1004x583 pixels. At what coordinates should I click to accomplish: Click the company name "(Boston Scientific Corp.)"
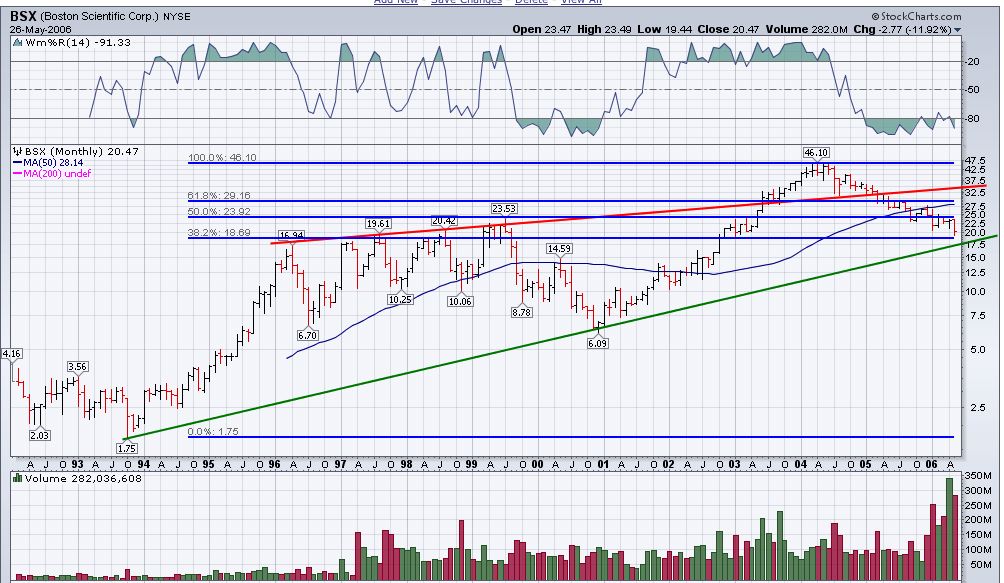99,16
